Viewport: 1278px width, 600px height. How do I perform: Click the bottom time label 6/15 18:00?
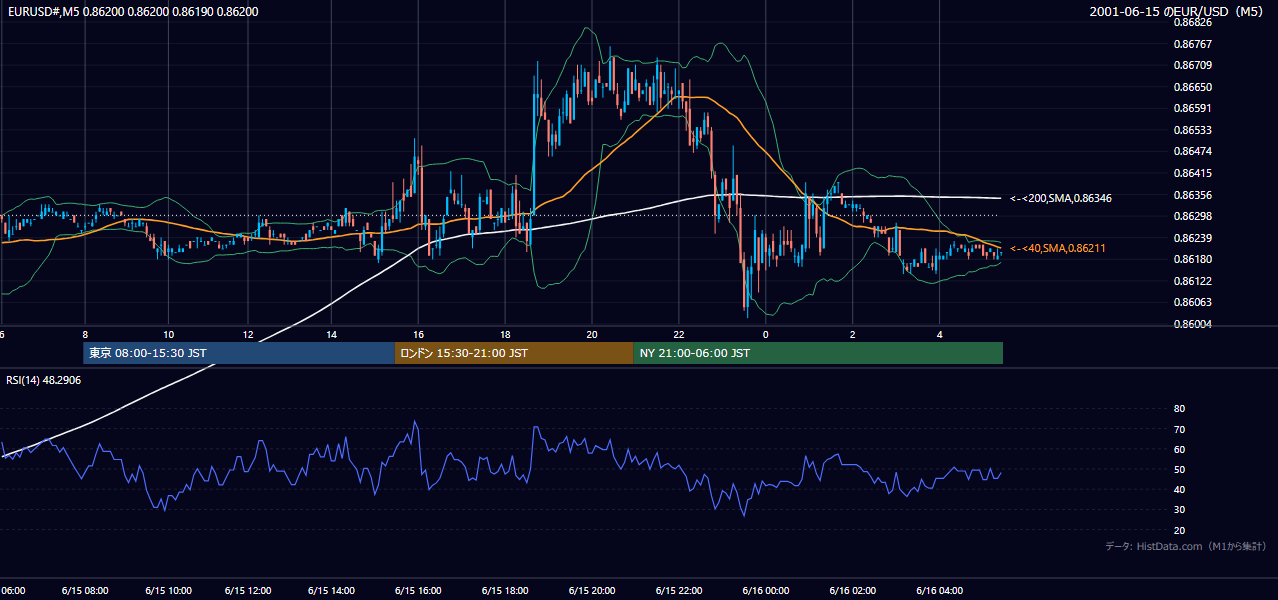(x=506, y=591)
